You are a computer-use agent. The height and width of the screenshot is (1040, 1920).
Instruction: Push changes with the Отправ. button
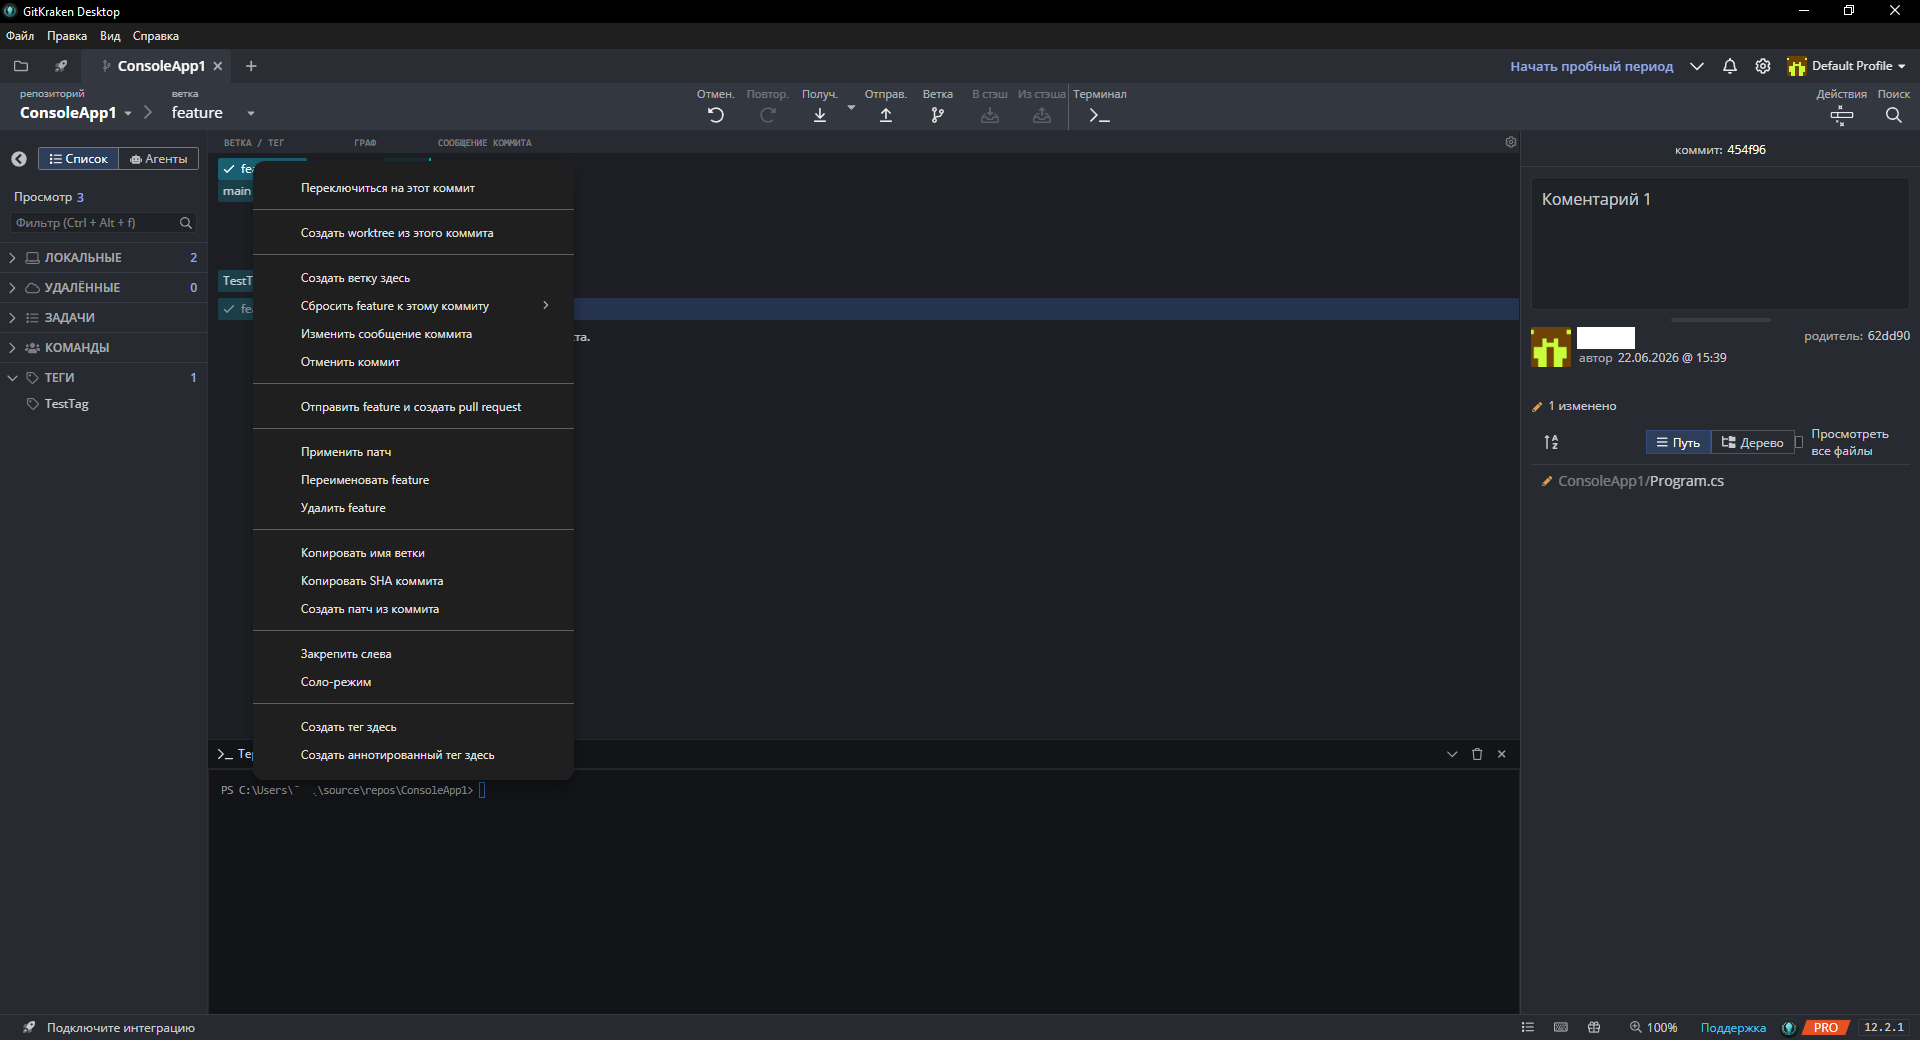tap(886, 115)
